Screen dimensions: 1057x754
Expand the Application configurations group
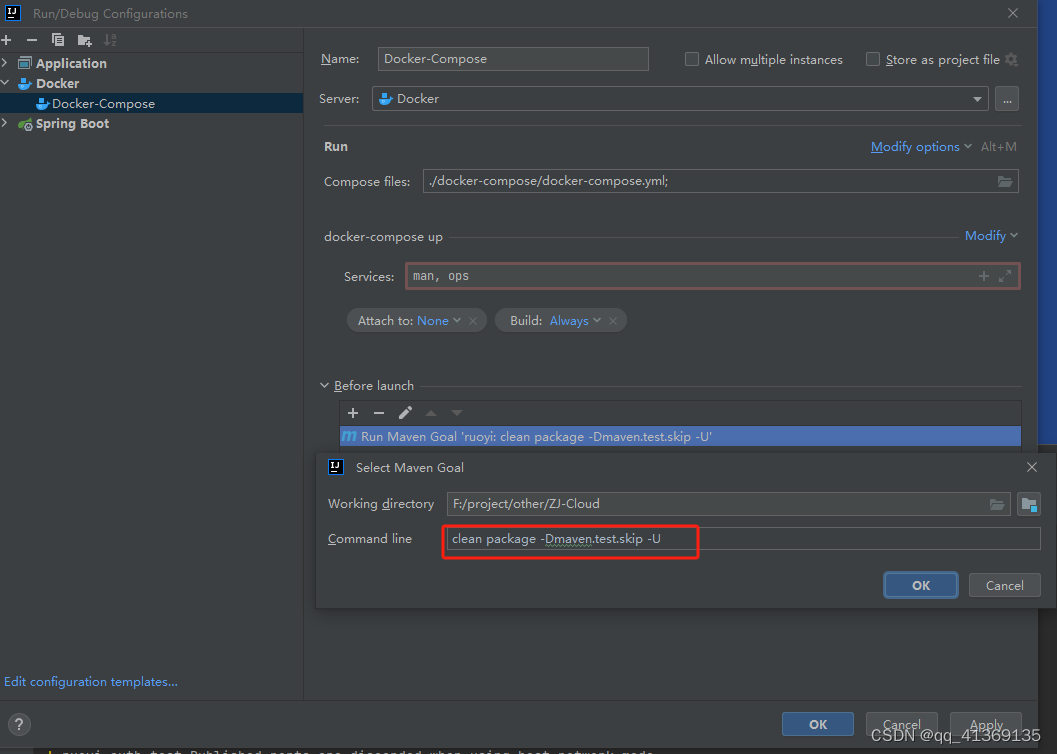(x=7, y=62)
